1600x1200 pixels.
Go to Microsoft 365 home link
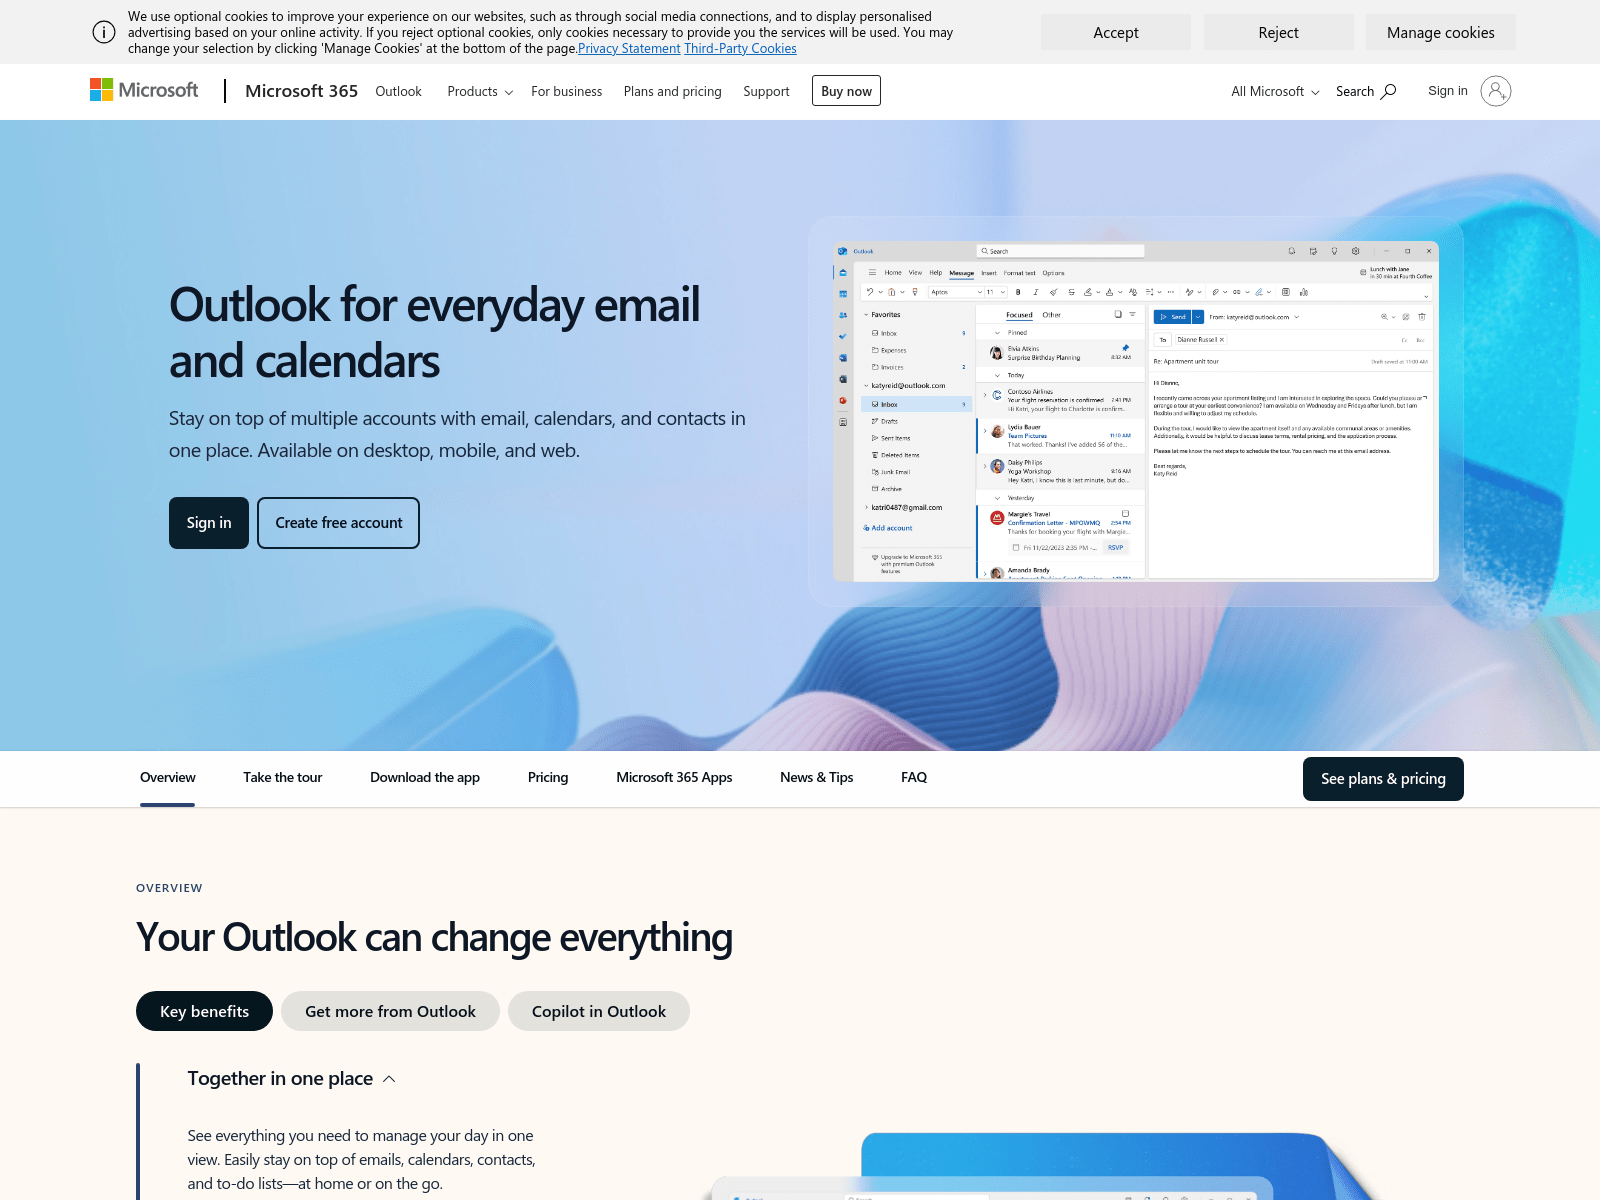301,91
